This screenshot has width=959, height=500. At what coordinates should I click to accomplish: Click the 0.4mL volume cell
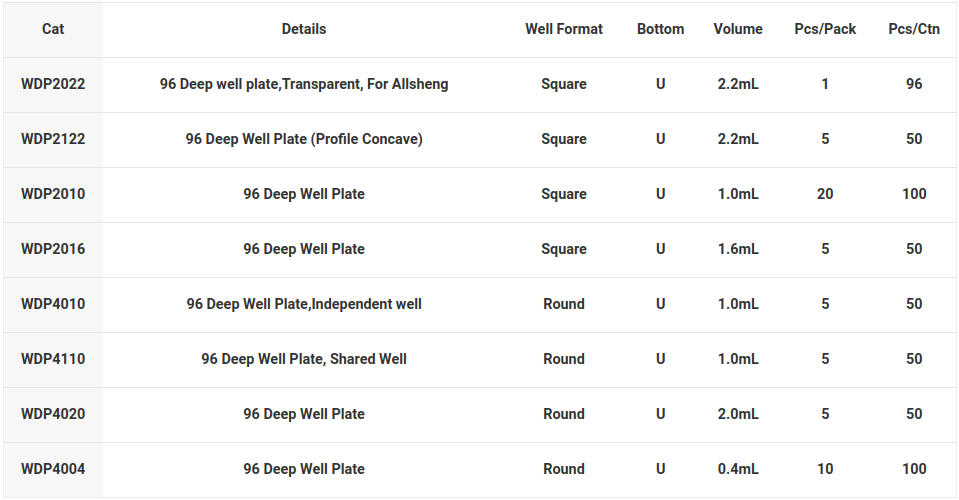(x=738, y=469)
